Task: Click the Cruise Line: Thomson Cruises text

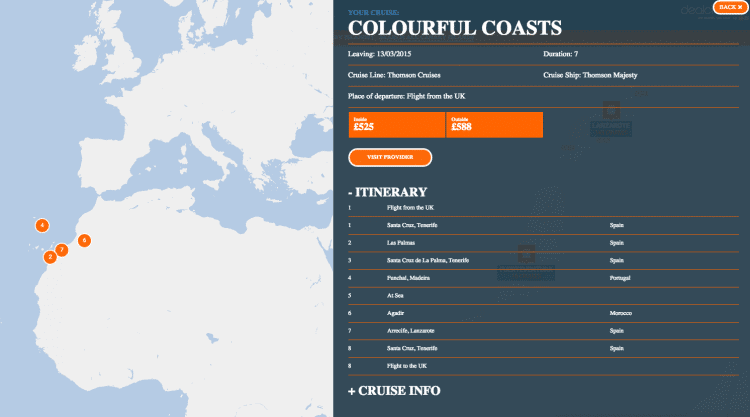Action: [394, 75]
